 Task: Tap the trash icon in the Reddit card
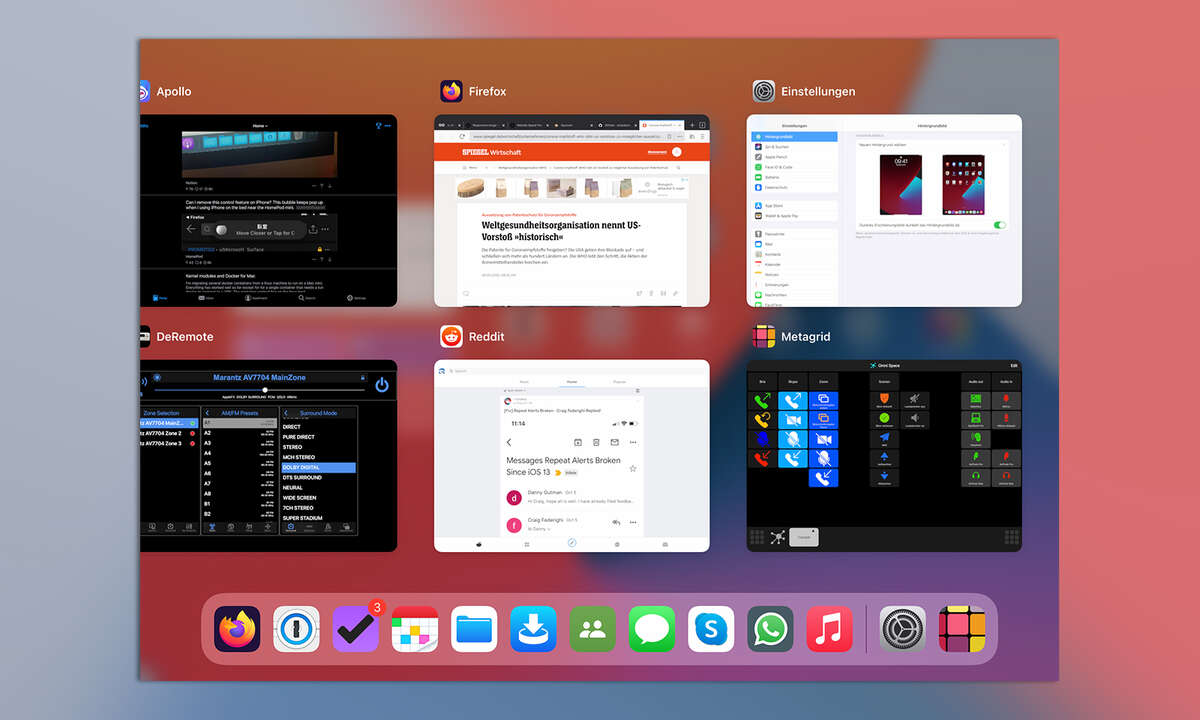click(596, 442)
